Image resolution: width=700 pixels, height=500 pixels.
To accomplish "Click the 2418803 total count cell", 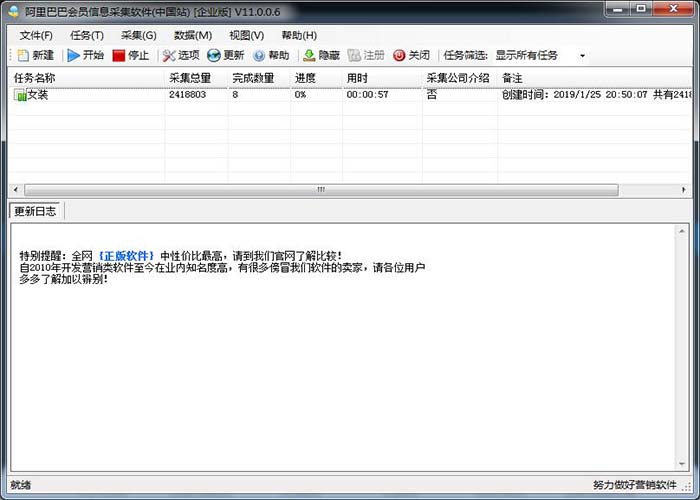I will [x=188, y=95].
